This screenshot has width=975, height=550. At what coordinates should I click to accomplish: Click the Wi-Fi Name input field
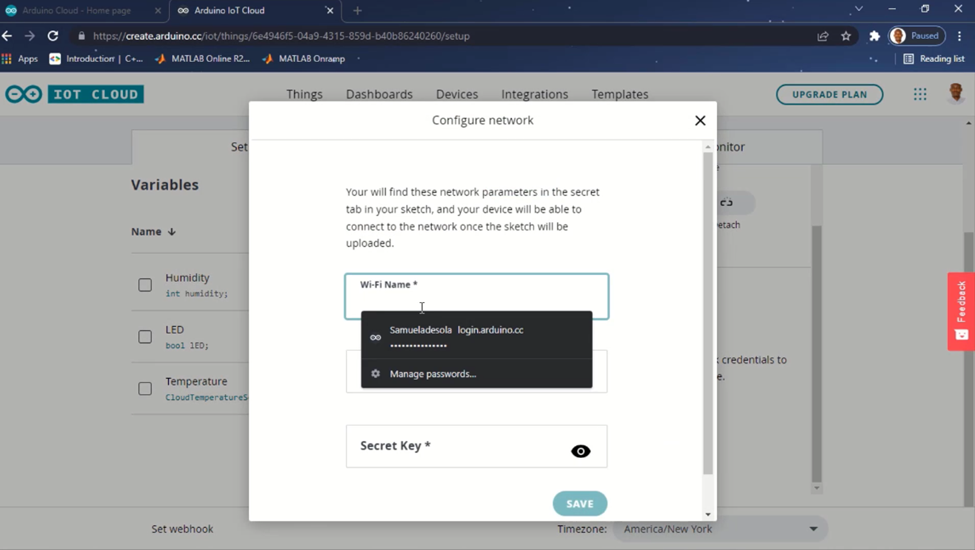[x=476, y=296]
